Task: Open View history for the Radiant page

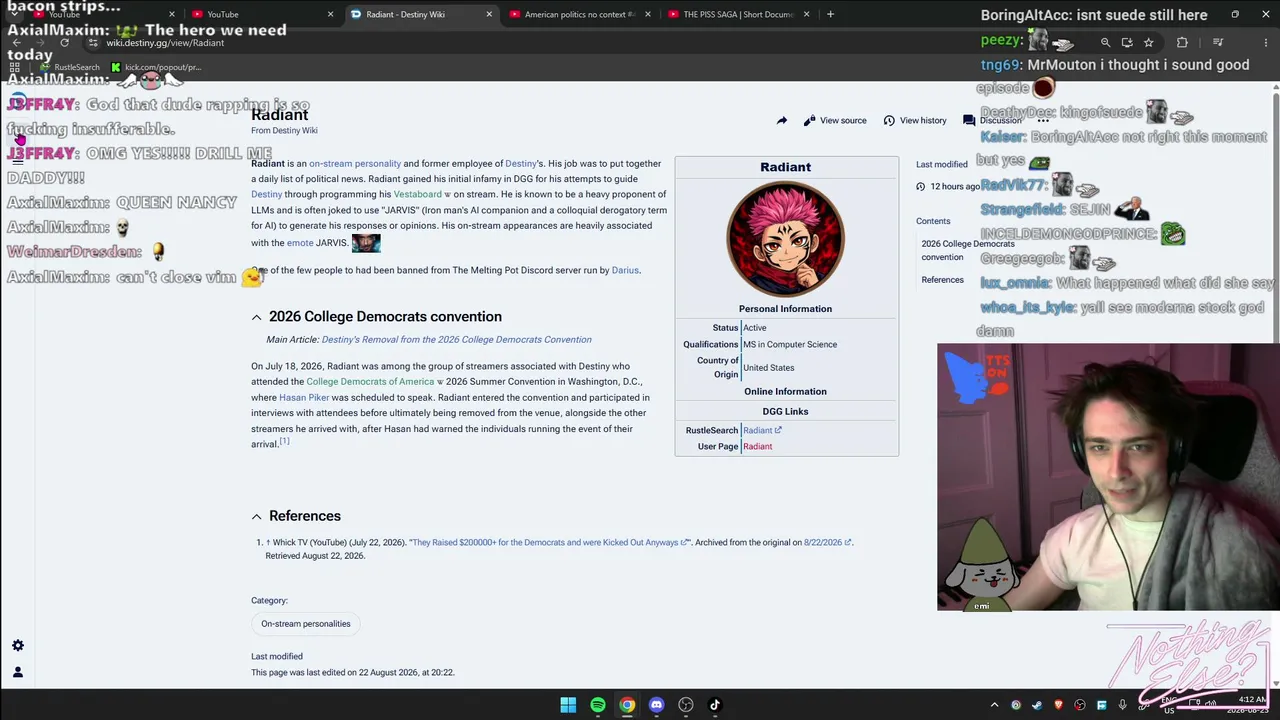Action: tap(915, 121)
